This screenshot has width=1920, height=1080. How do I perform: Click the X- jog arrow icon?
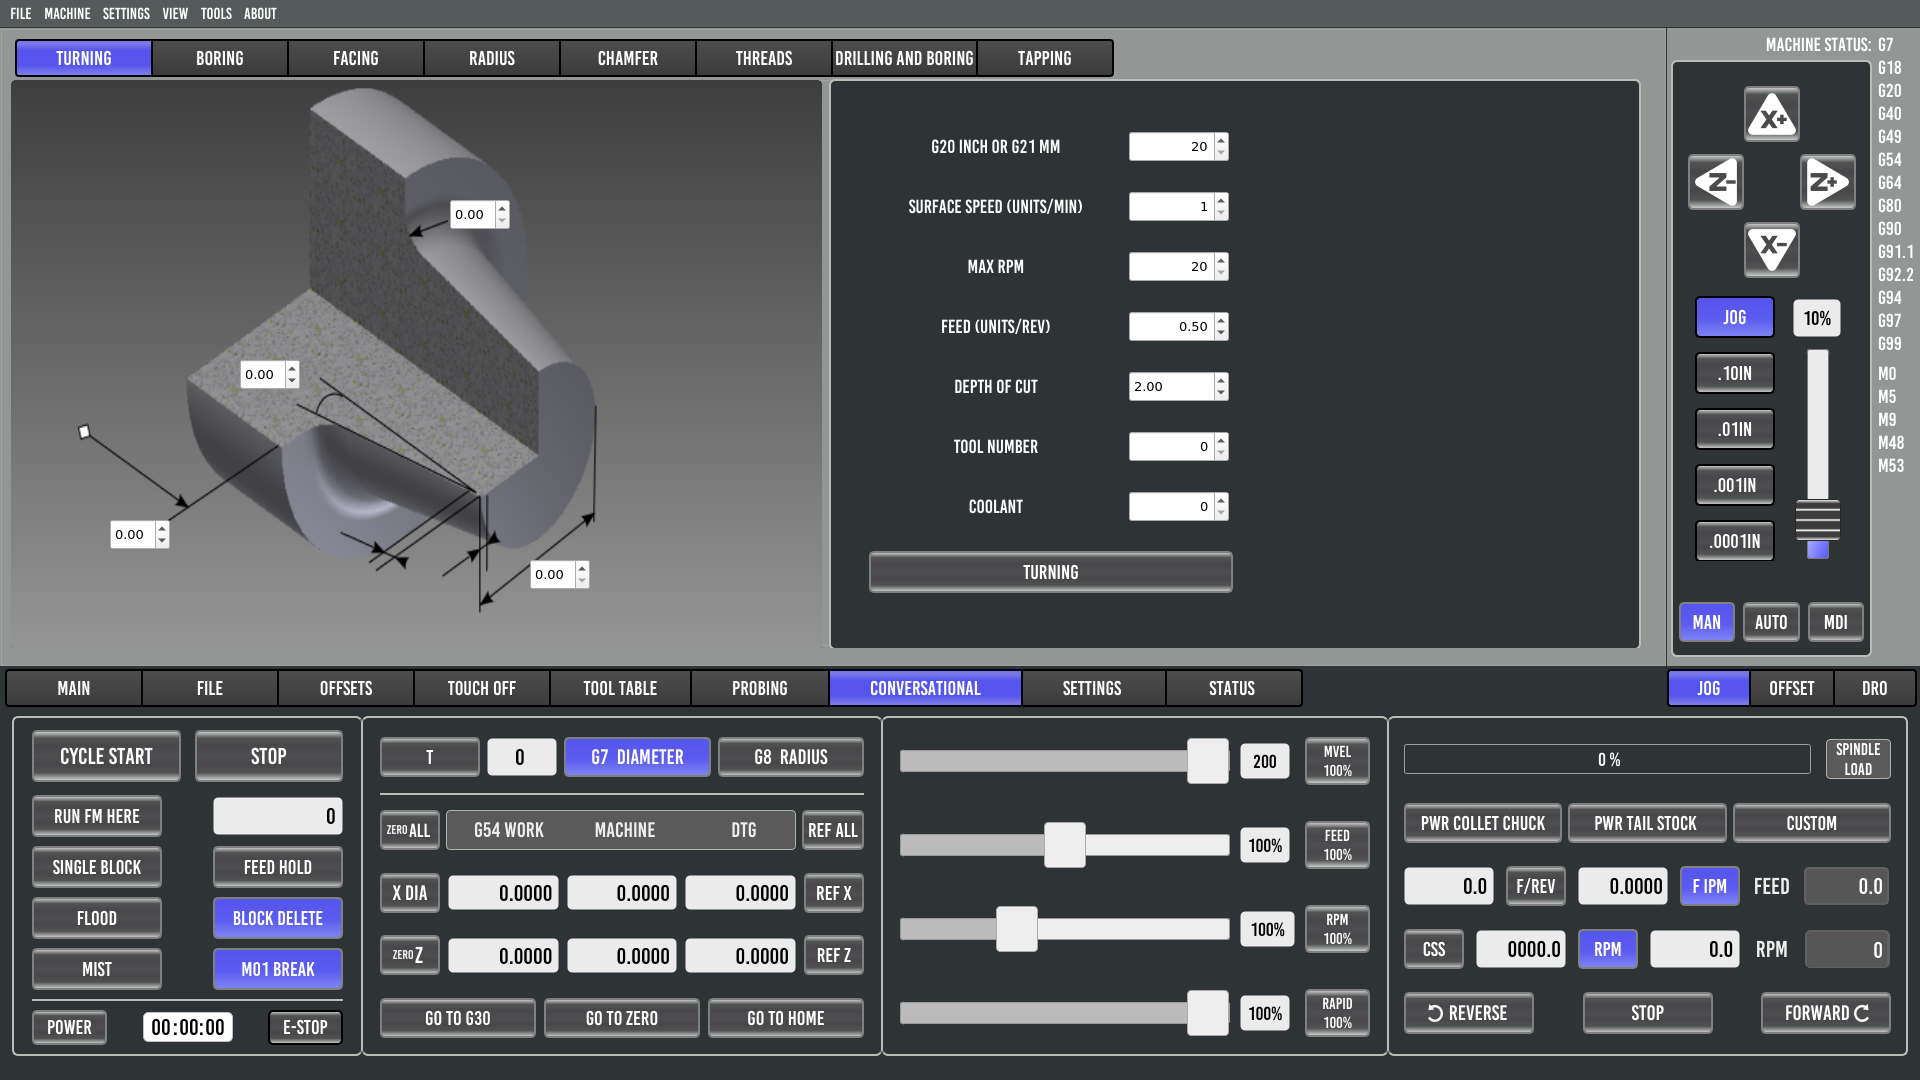tap(1771, 249)
